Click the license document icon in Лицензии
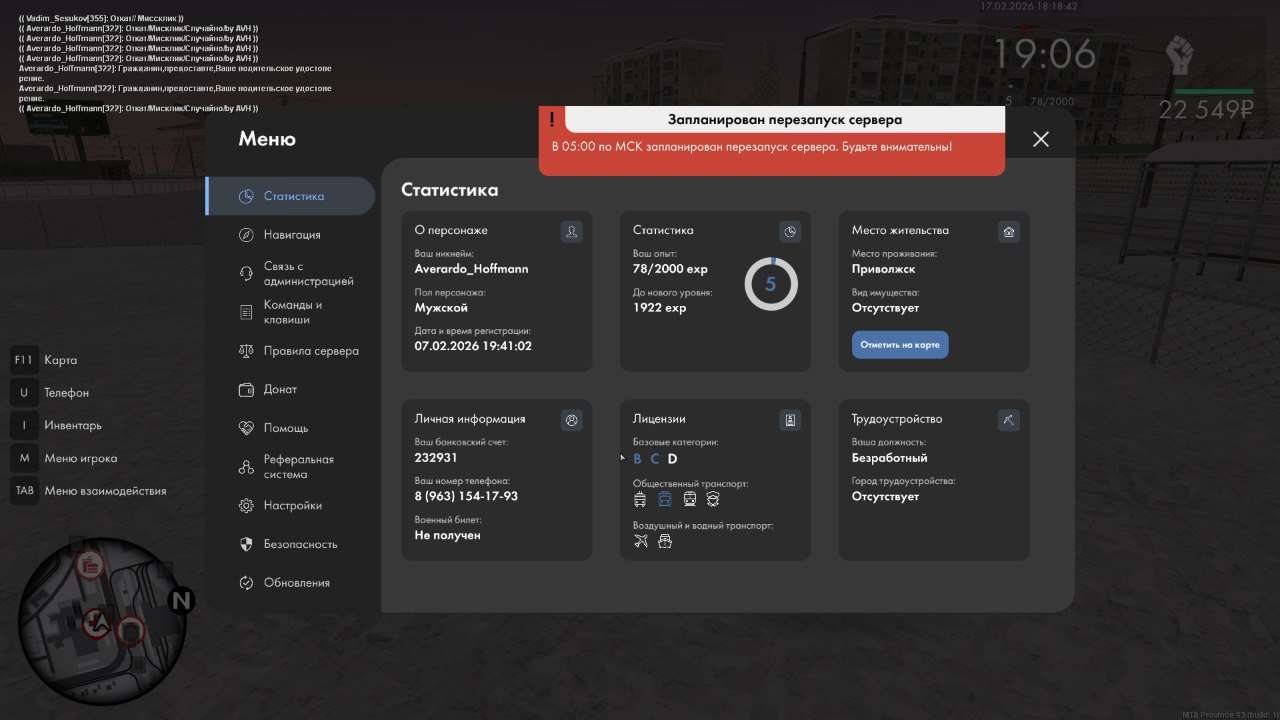 click(790, 421)
